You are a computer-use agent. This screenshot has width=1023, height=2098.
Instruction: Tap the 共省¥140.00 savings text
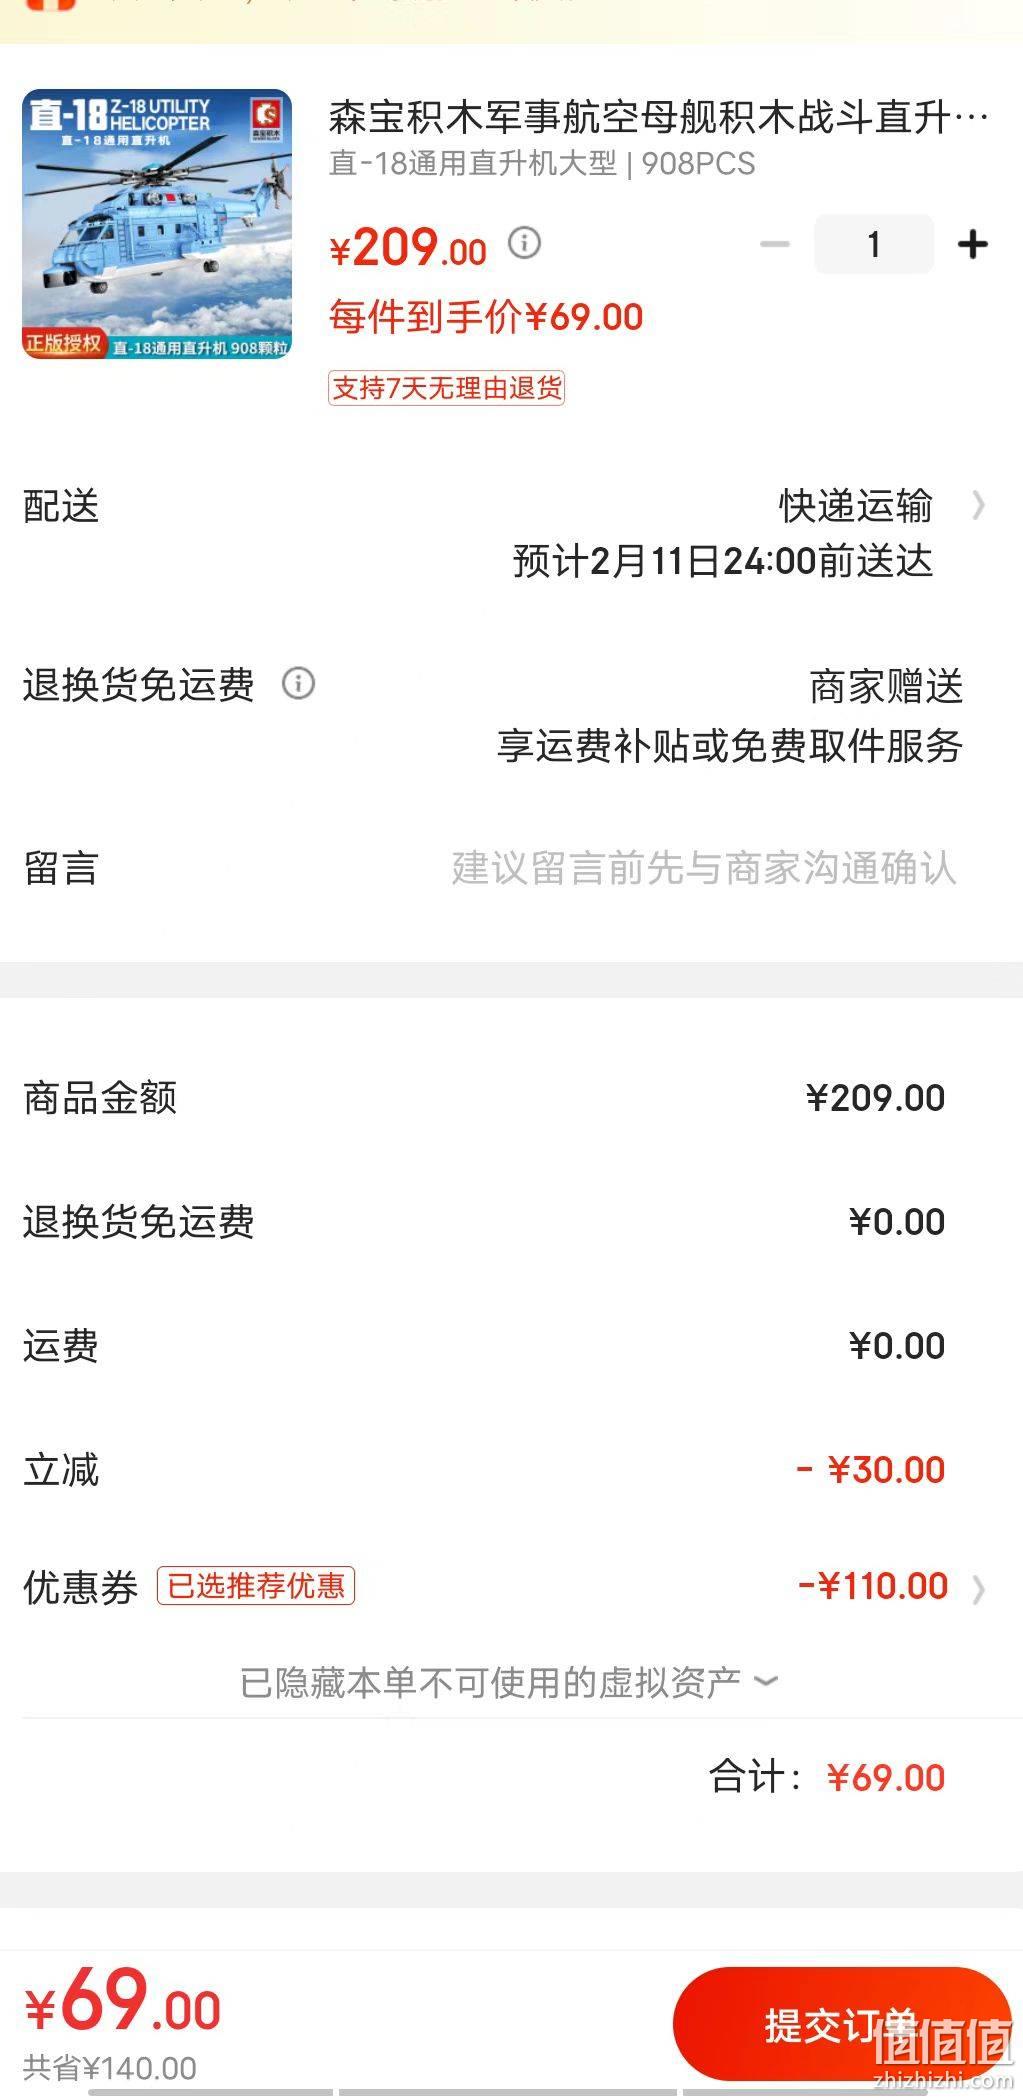point(110,2067)
